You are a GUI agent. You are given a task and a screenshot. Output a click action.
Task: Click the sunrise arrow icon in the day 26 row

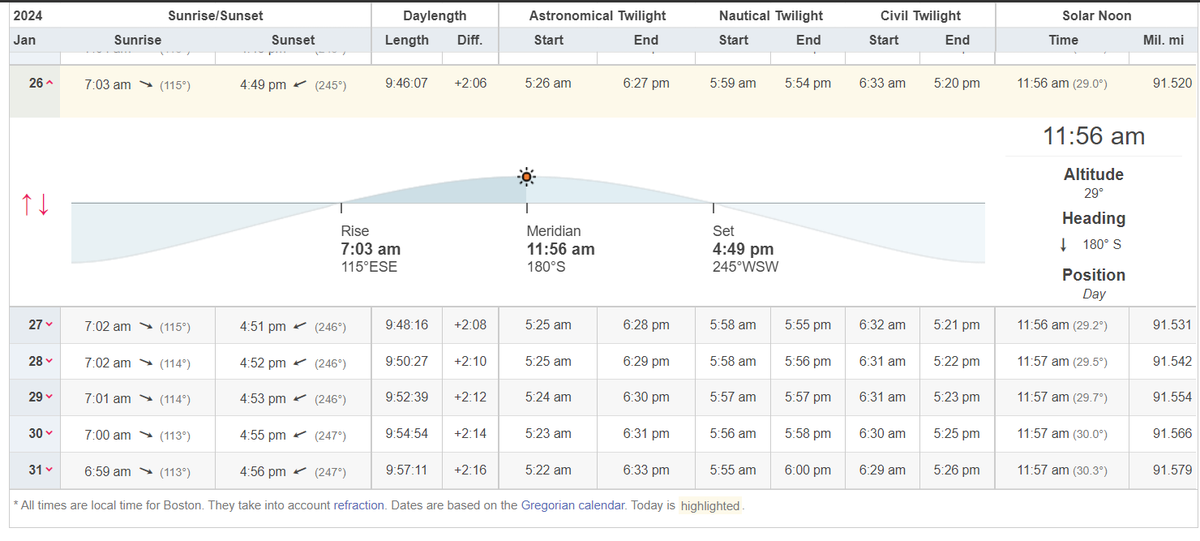click(145, 85)
